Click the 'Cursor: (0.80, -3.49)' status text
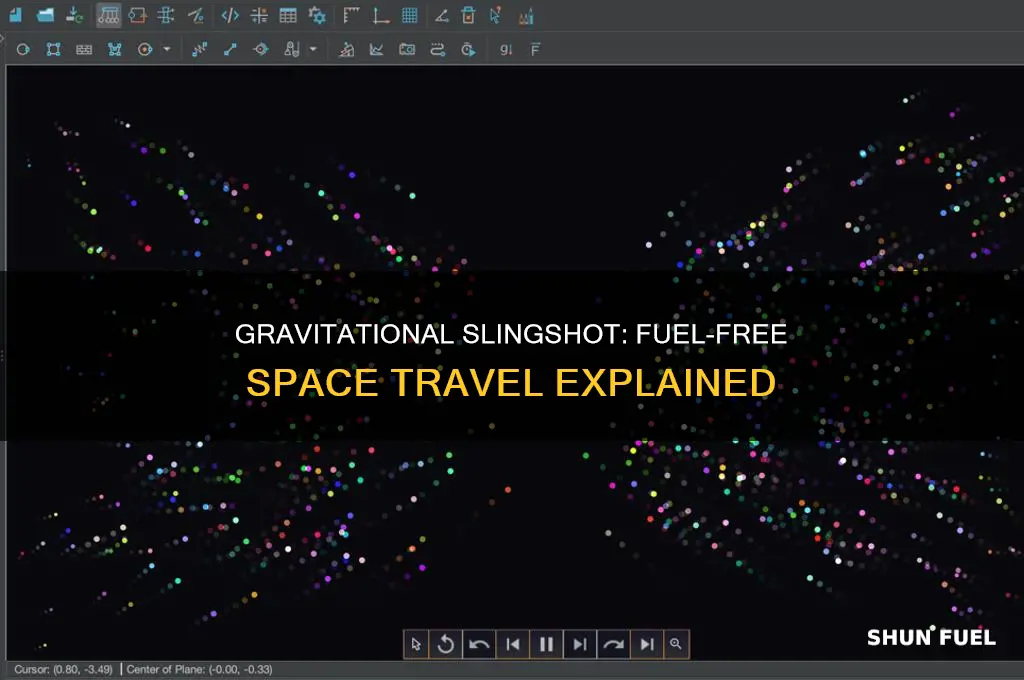The width and height of the screenshot is (1024, 680). click(x=63, y=670)
